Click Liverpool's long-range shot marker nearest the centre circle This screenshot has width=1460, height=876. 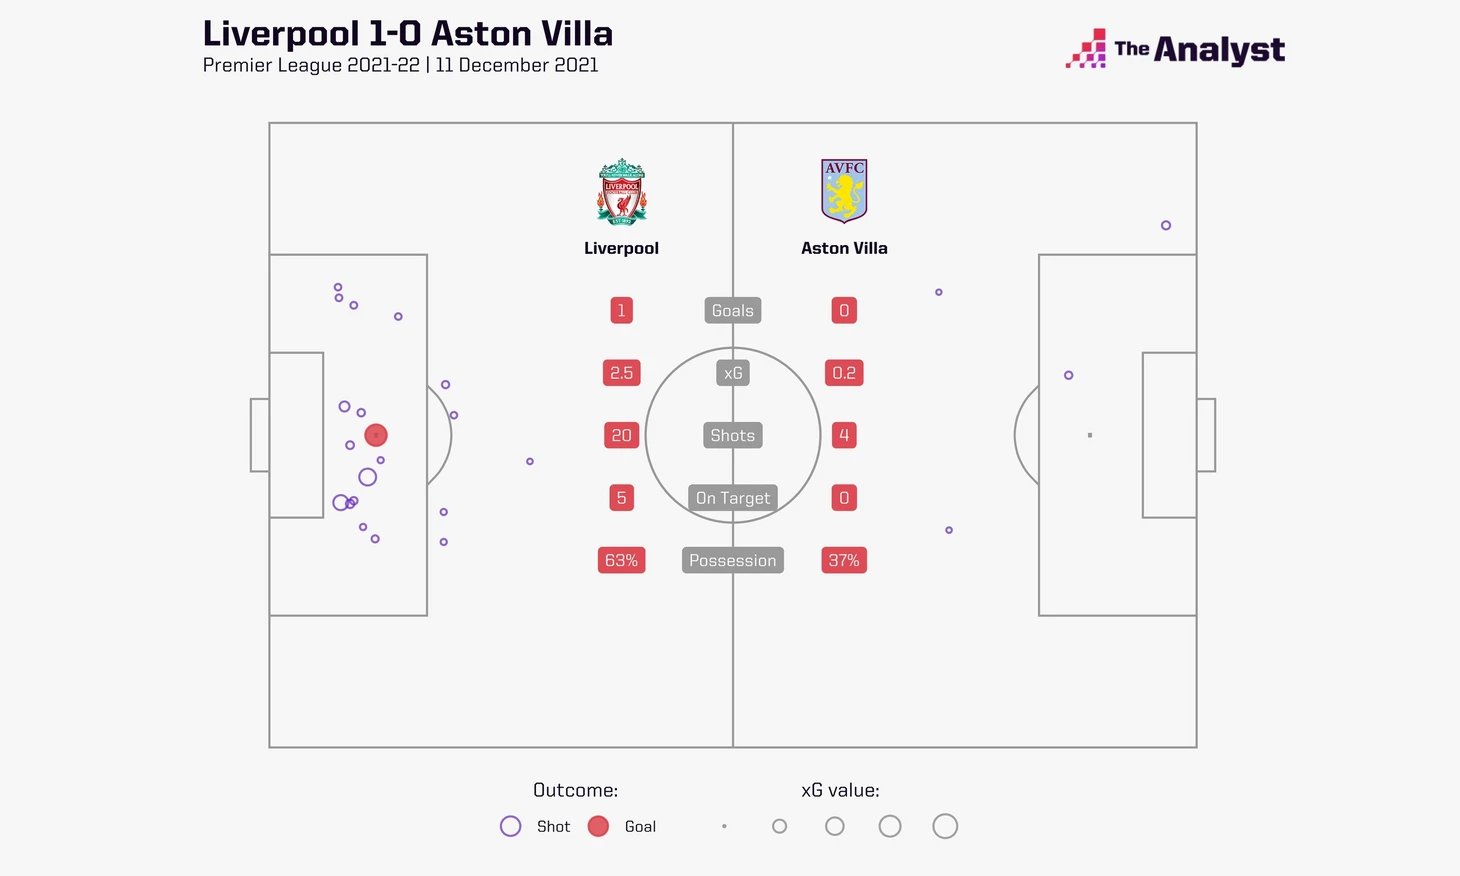(x=530, y=461)
